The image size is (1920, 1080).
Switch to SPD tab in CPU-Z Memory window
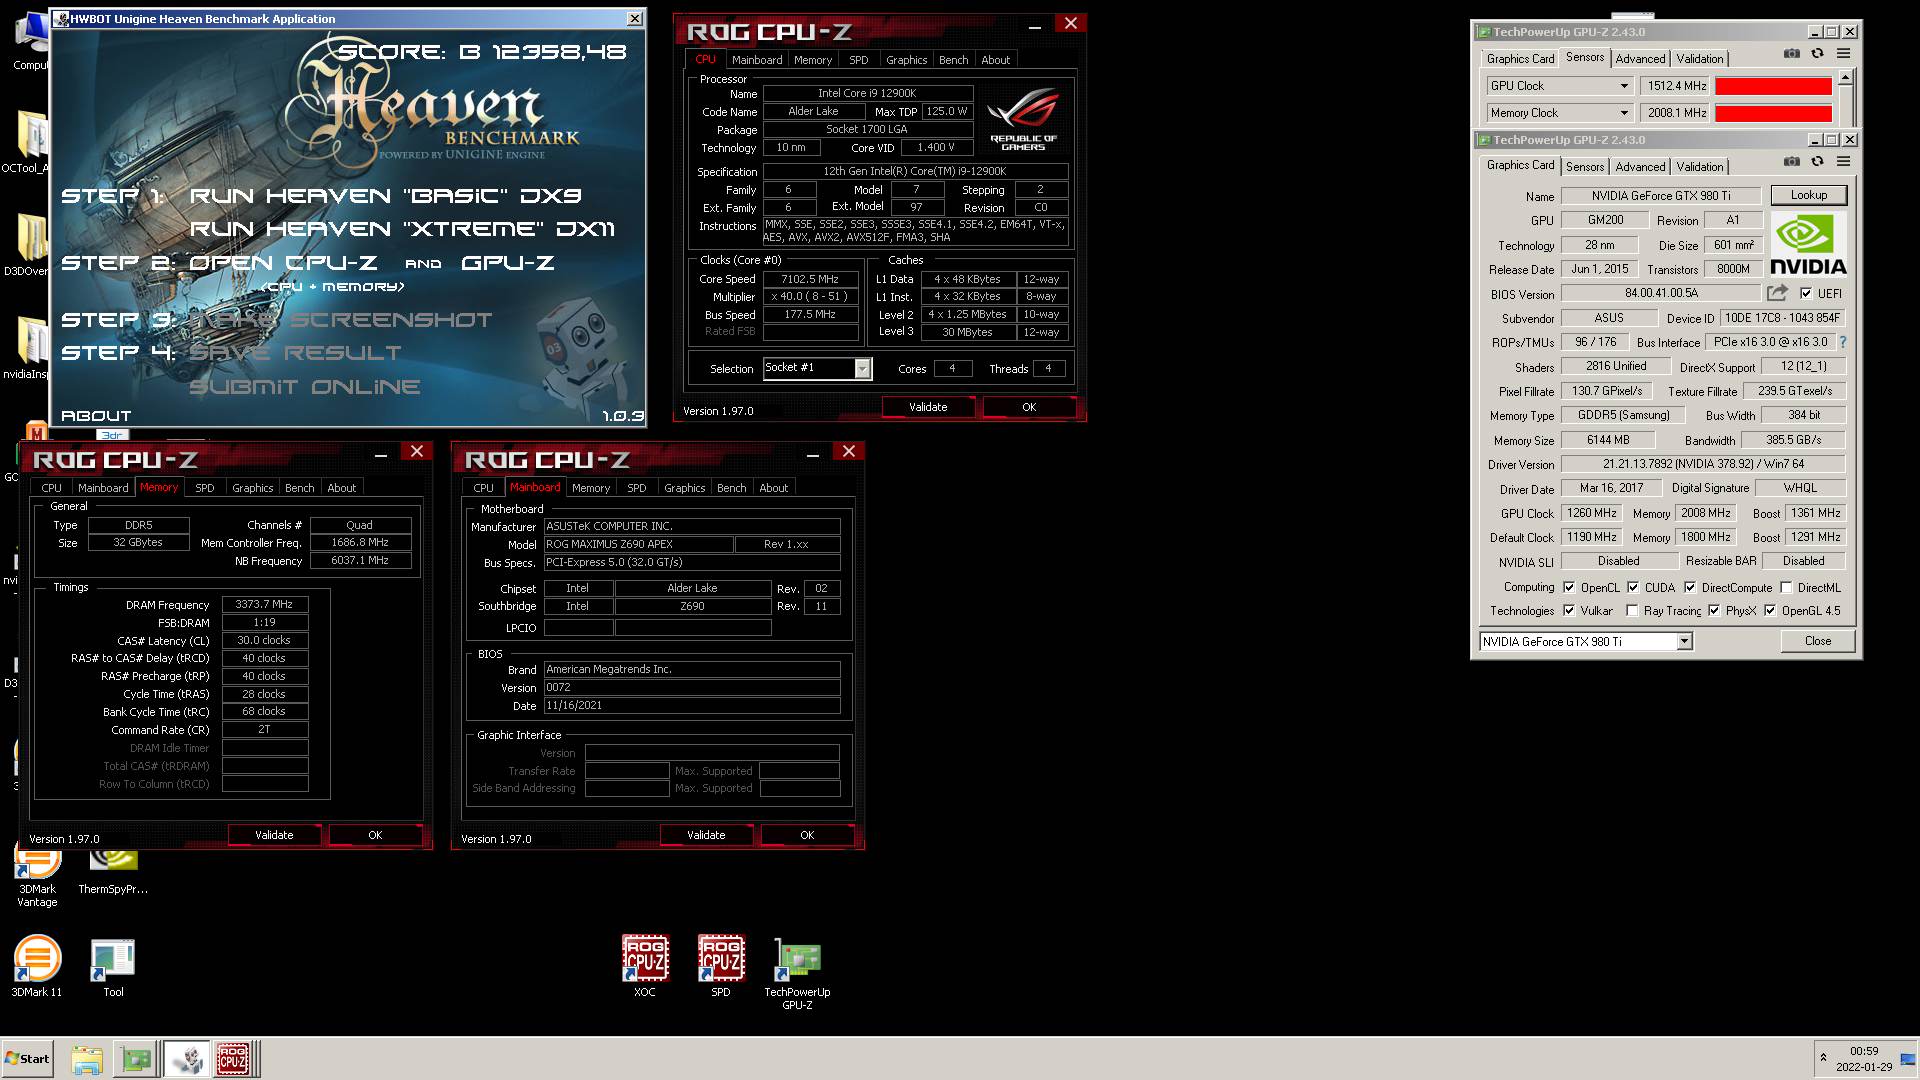[x=204, y=488]
